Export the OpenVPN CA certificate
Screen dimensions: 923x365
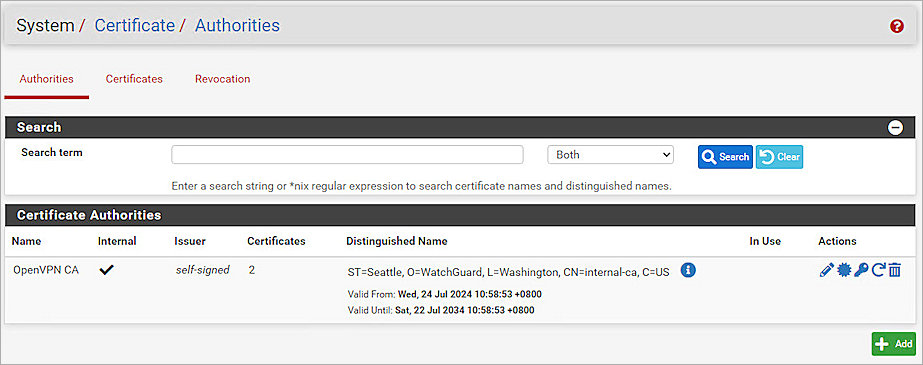(x=844, y=270)
